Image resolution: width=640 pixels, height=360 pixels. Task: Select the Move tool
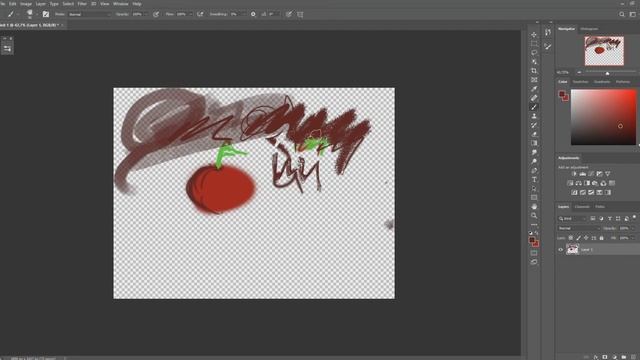534,35
